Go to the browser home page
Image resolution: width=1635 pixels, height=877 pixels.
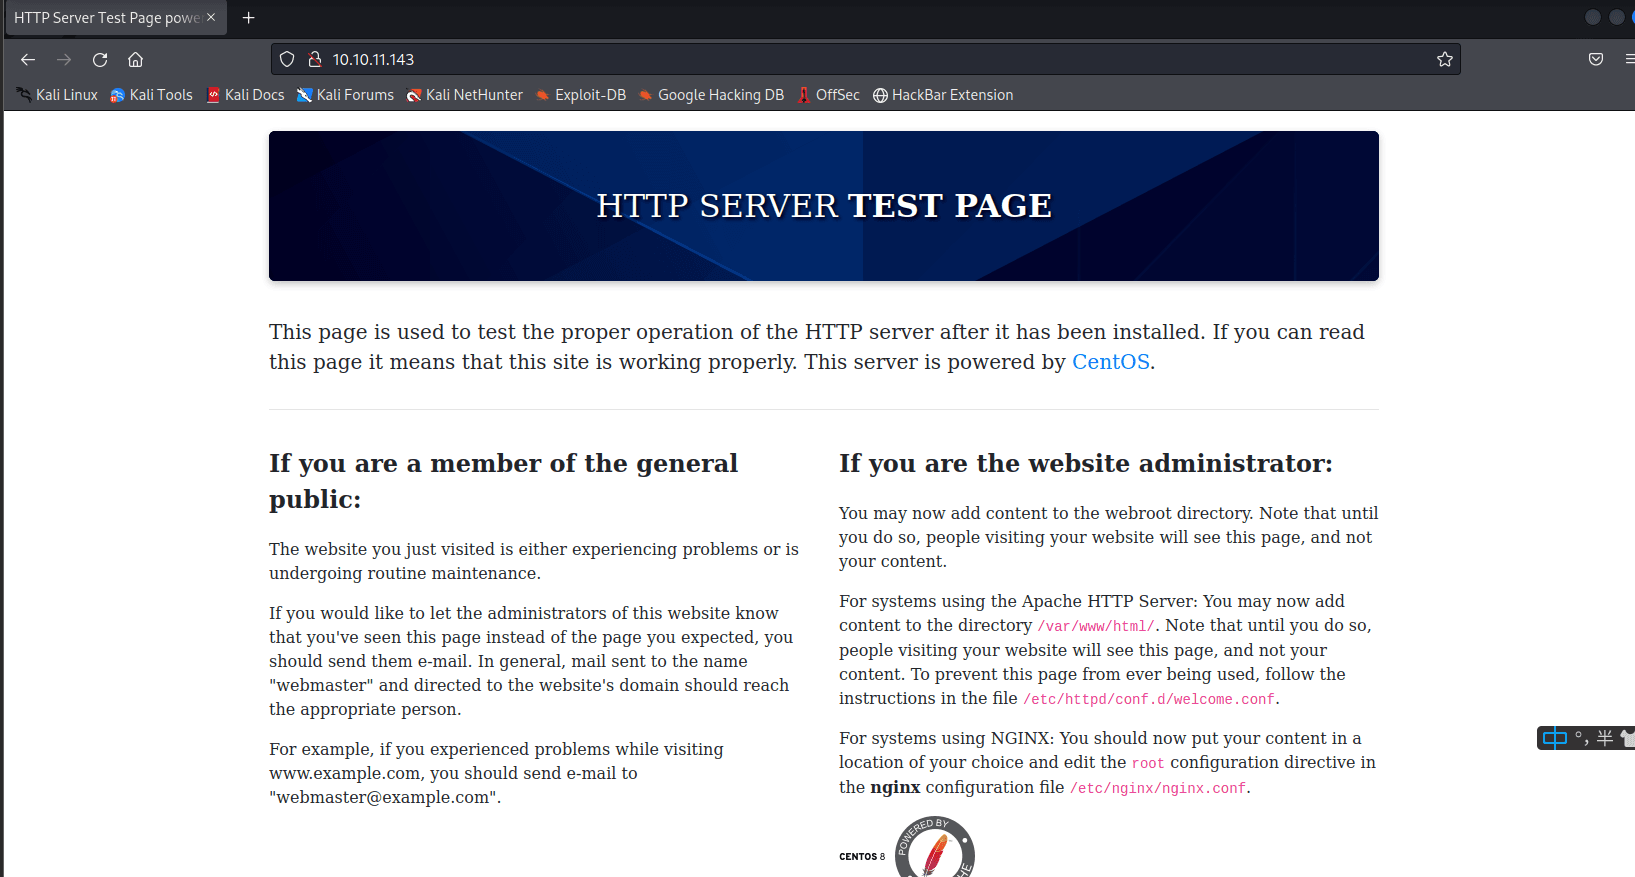coord(136,60)
